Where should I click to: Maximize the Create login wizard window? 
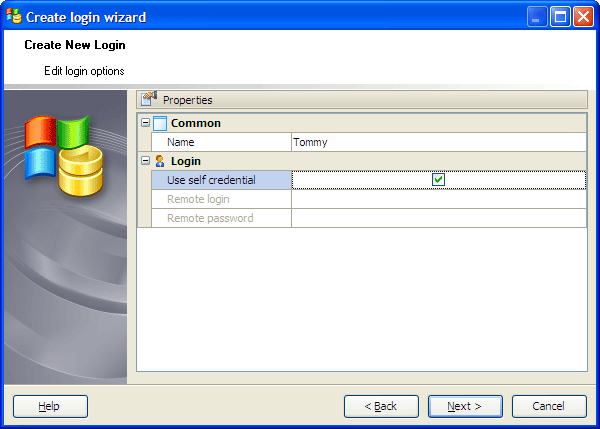click(561, 16)
